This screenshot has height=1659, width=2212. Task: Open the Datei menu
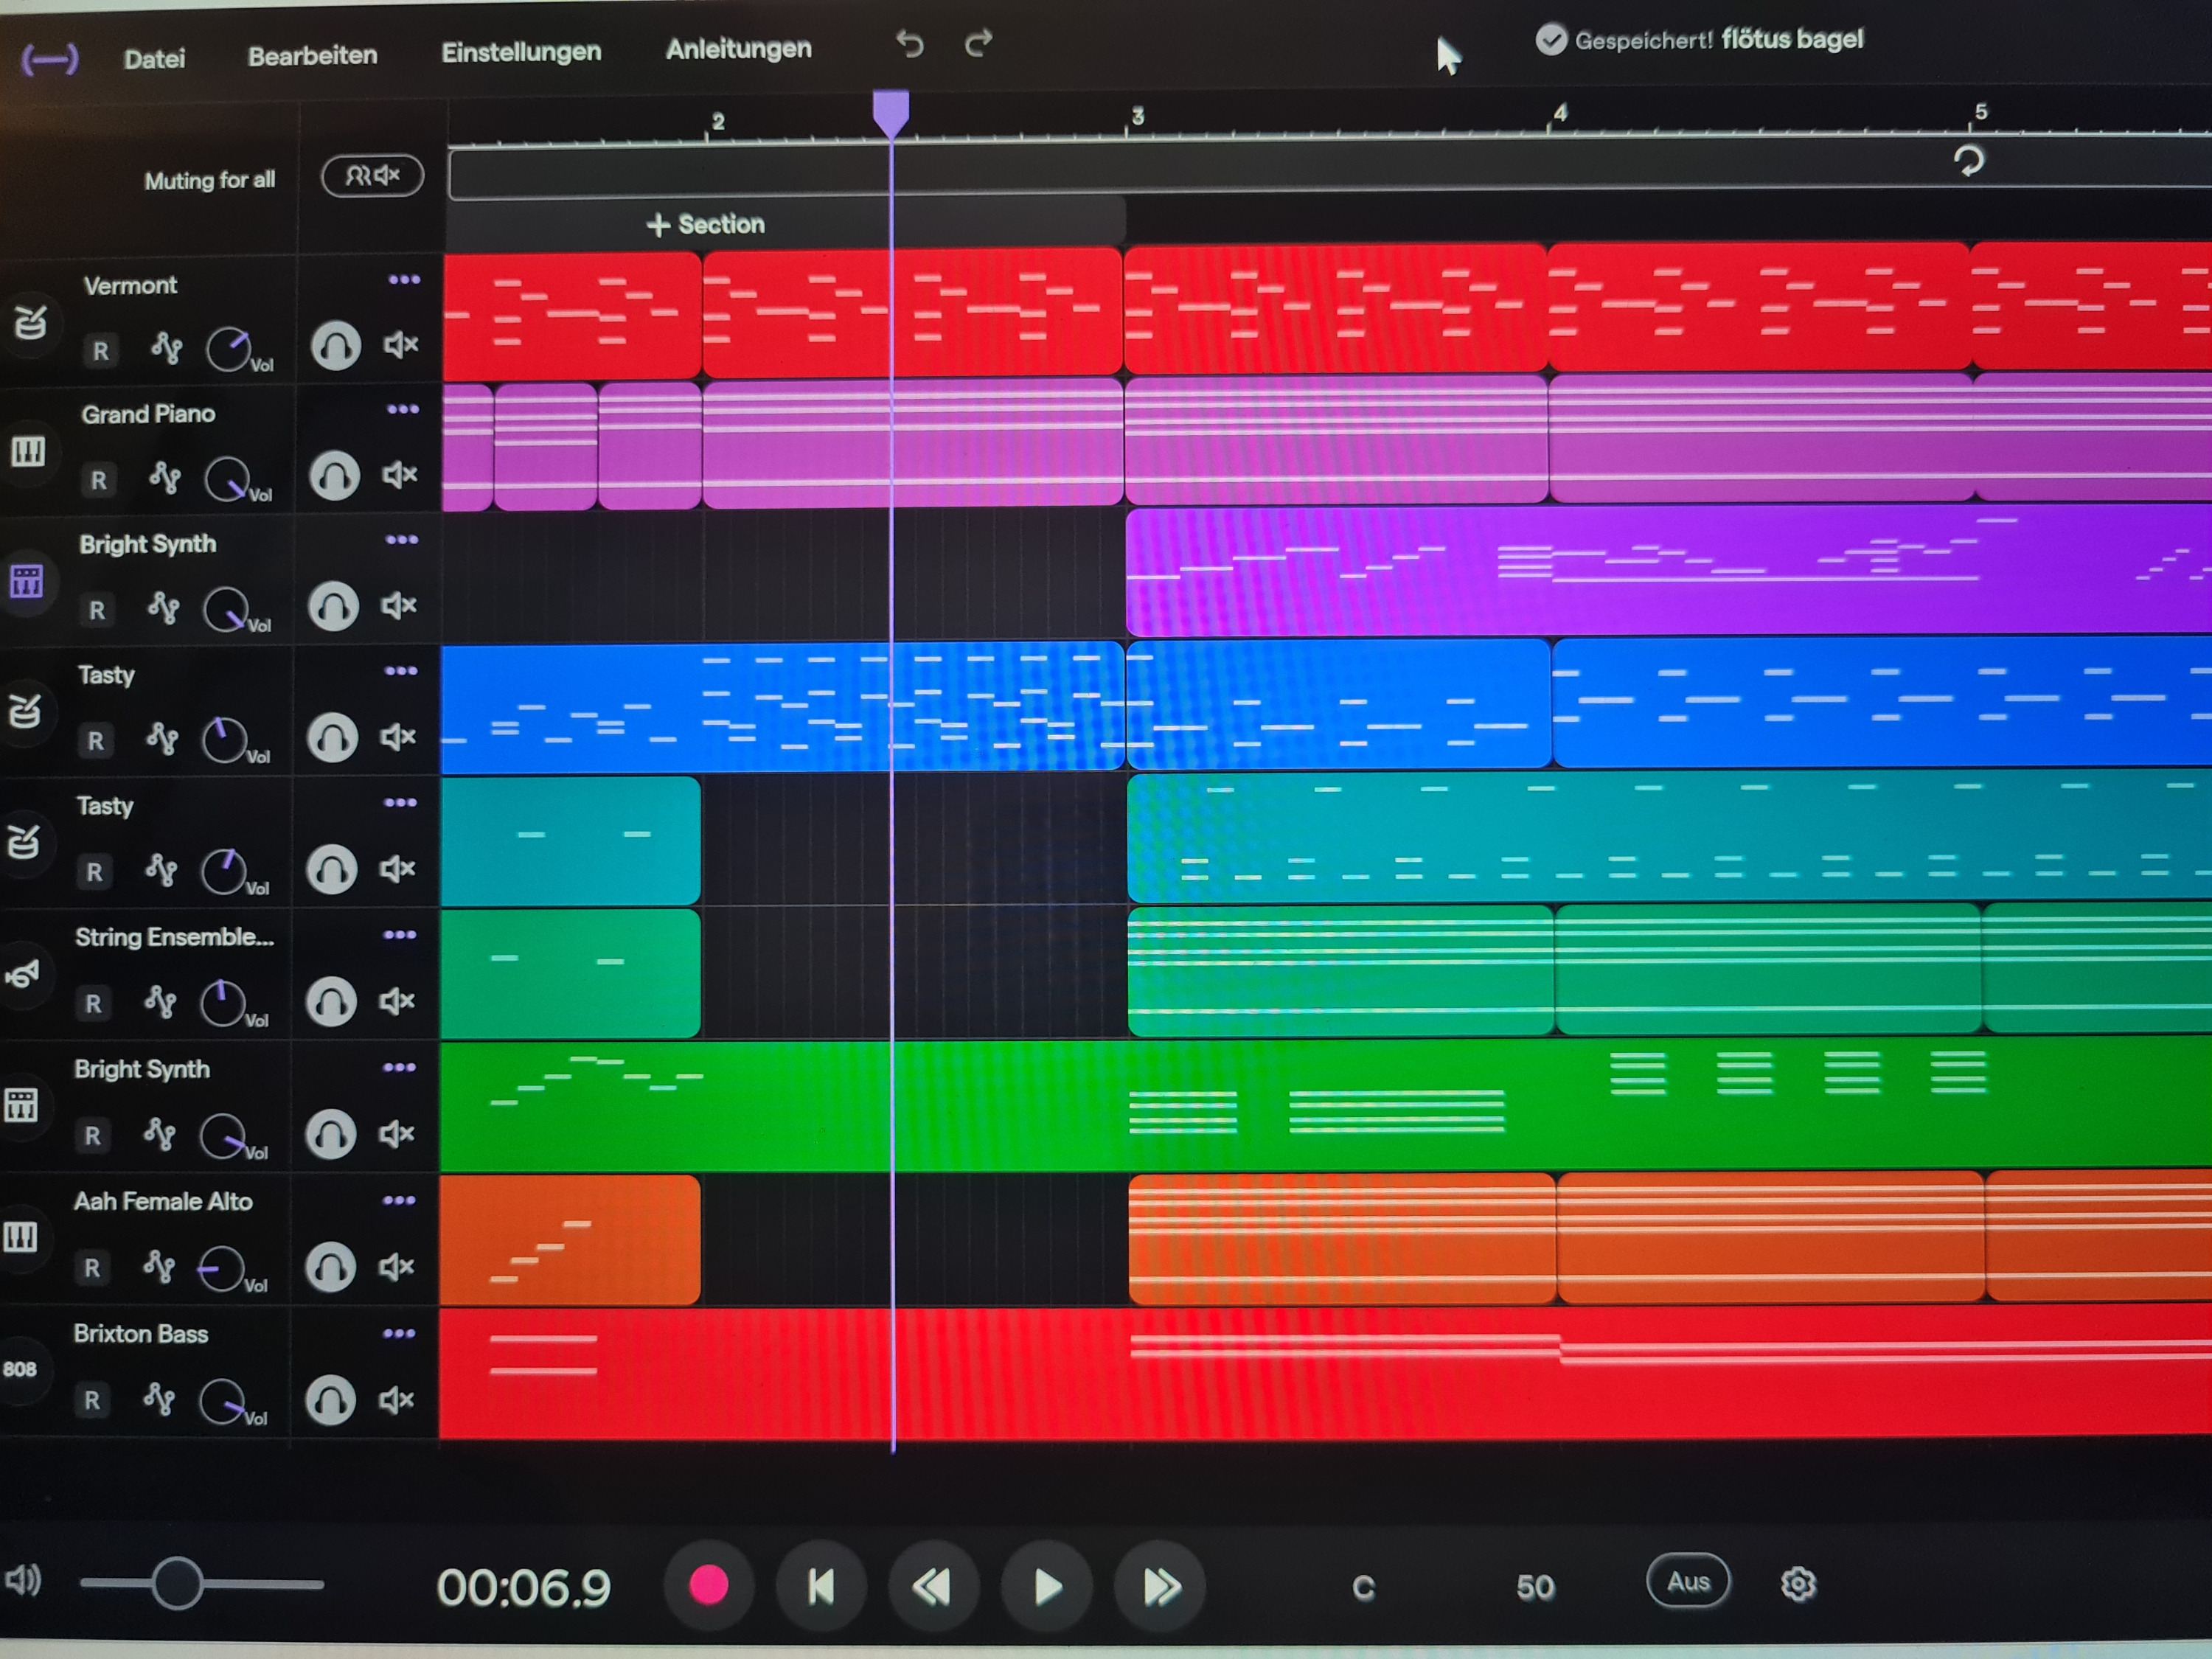154,58
